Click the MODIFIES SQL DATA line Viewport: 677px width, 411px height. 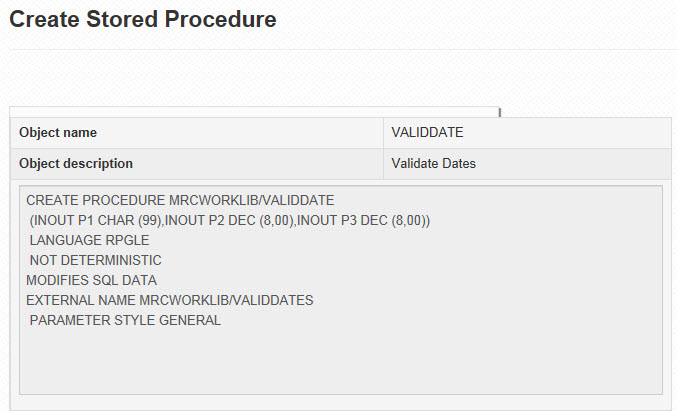[x=92, y=280]
